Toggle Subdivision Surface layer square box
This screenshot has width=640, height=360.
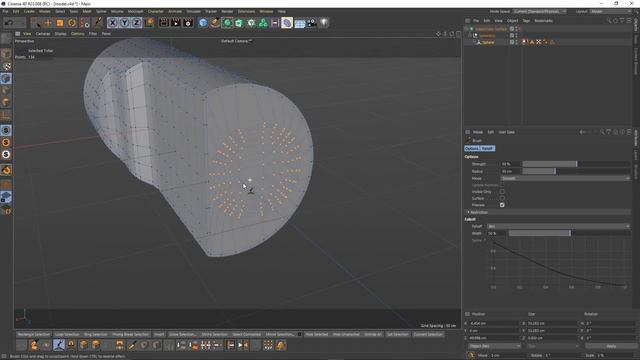coord(512,29)
